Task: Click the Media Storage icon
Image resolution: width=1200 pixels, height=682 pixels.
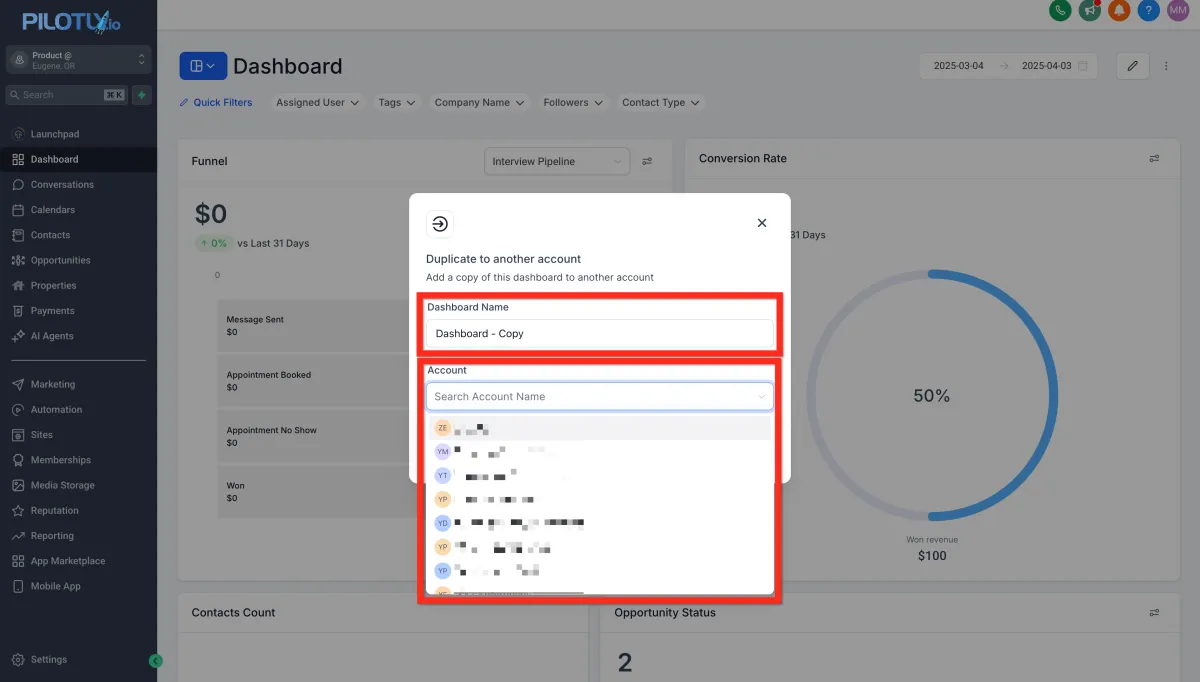Action: click(19, 485)
